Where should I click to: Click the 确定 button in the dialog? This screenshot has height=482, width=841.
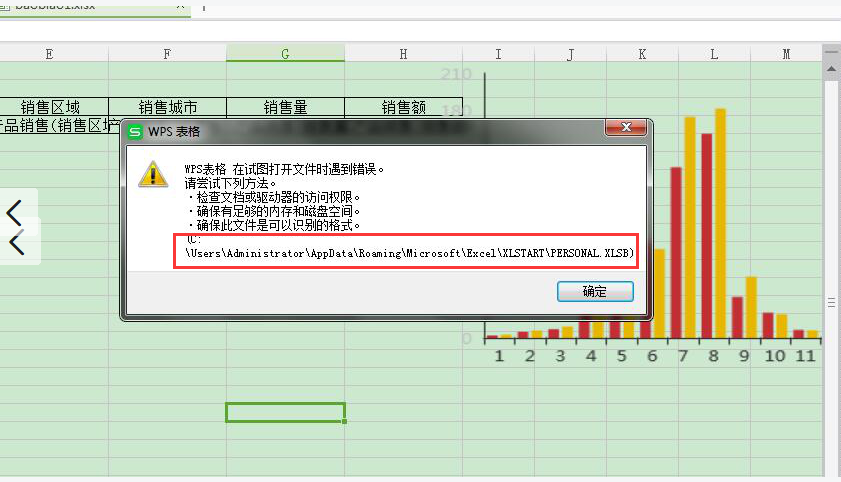tap(595, 291)
